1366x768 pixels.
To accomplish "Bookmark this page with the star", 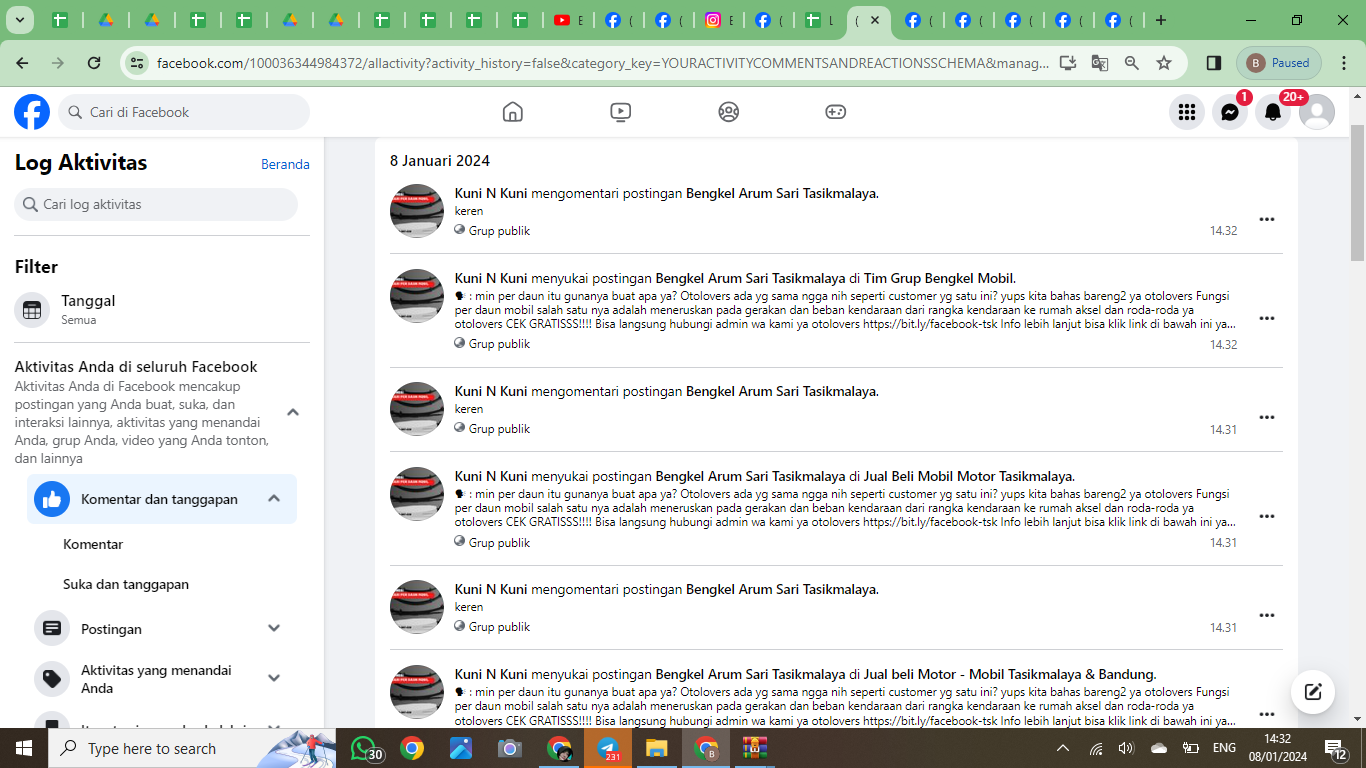I will 1164,63.
